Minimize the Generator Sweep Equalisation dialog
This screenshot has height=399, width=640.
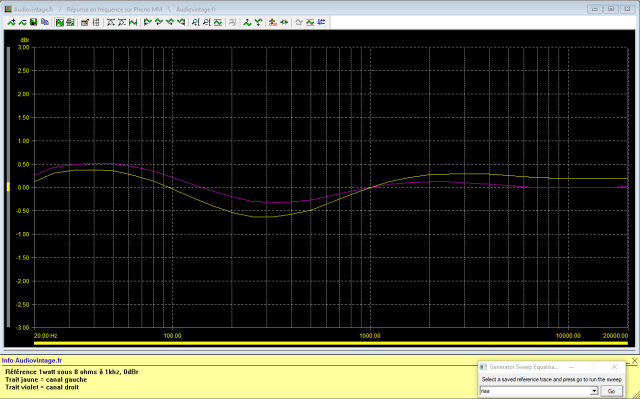(x=571, y=367)
